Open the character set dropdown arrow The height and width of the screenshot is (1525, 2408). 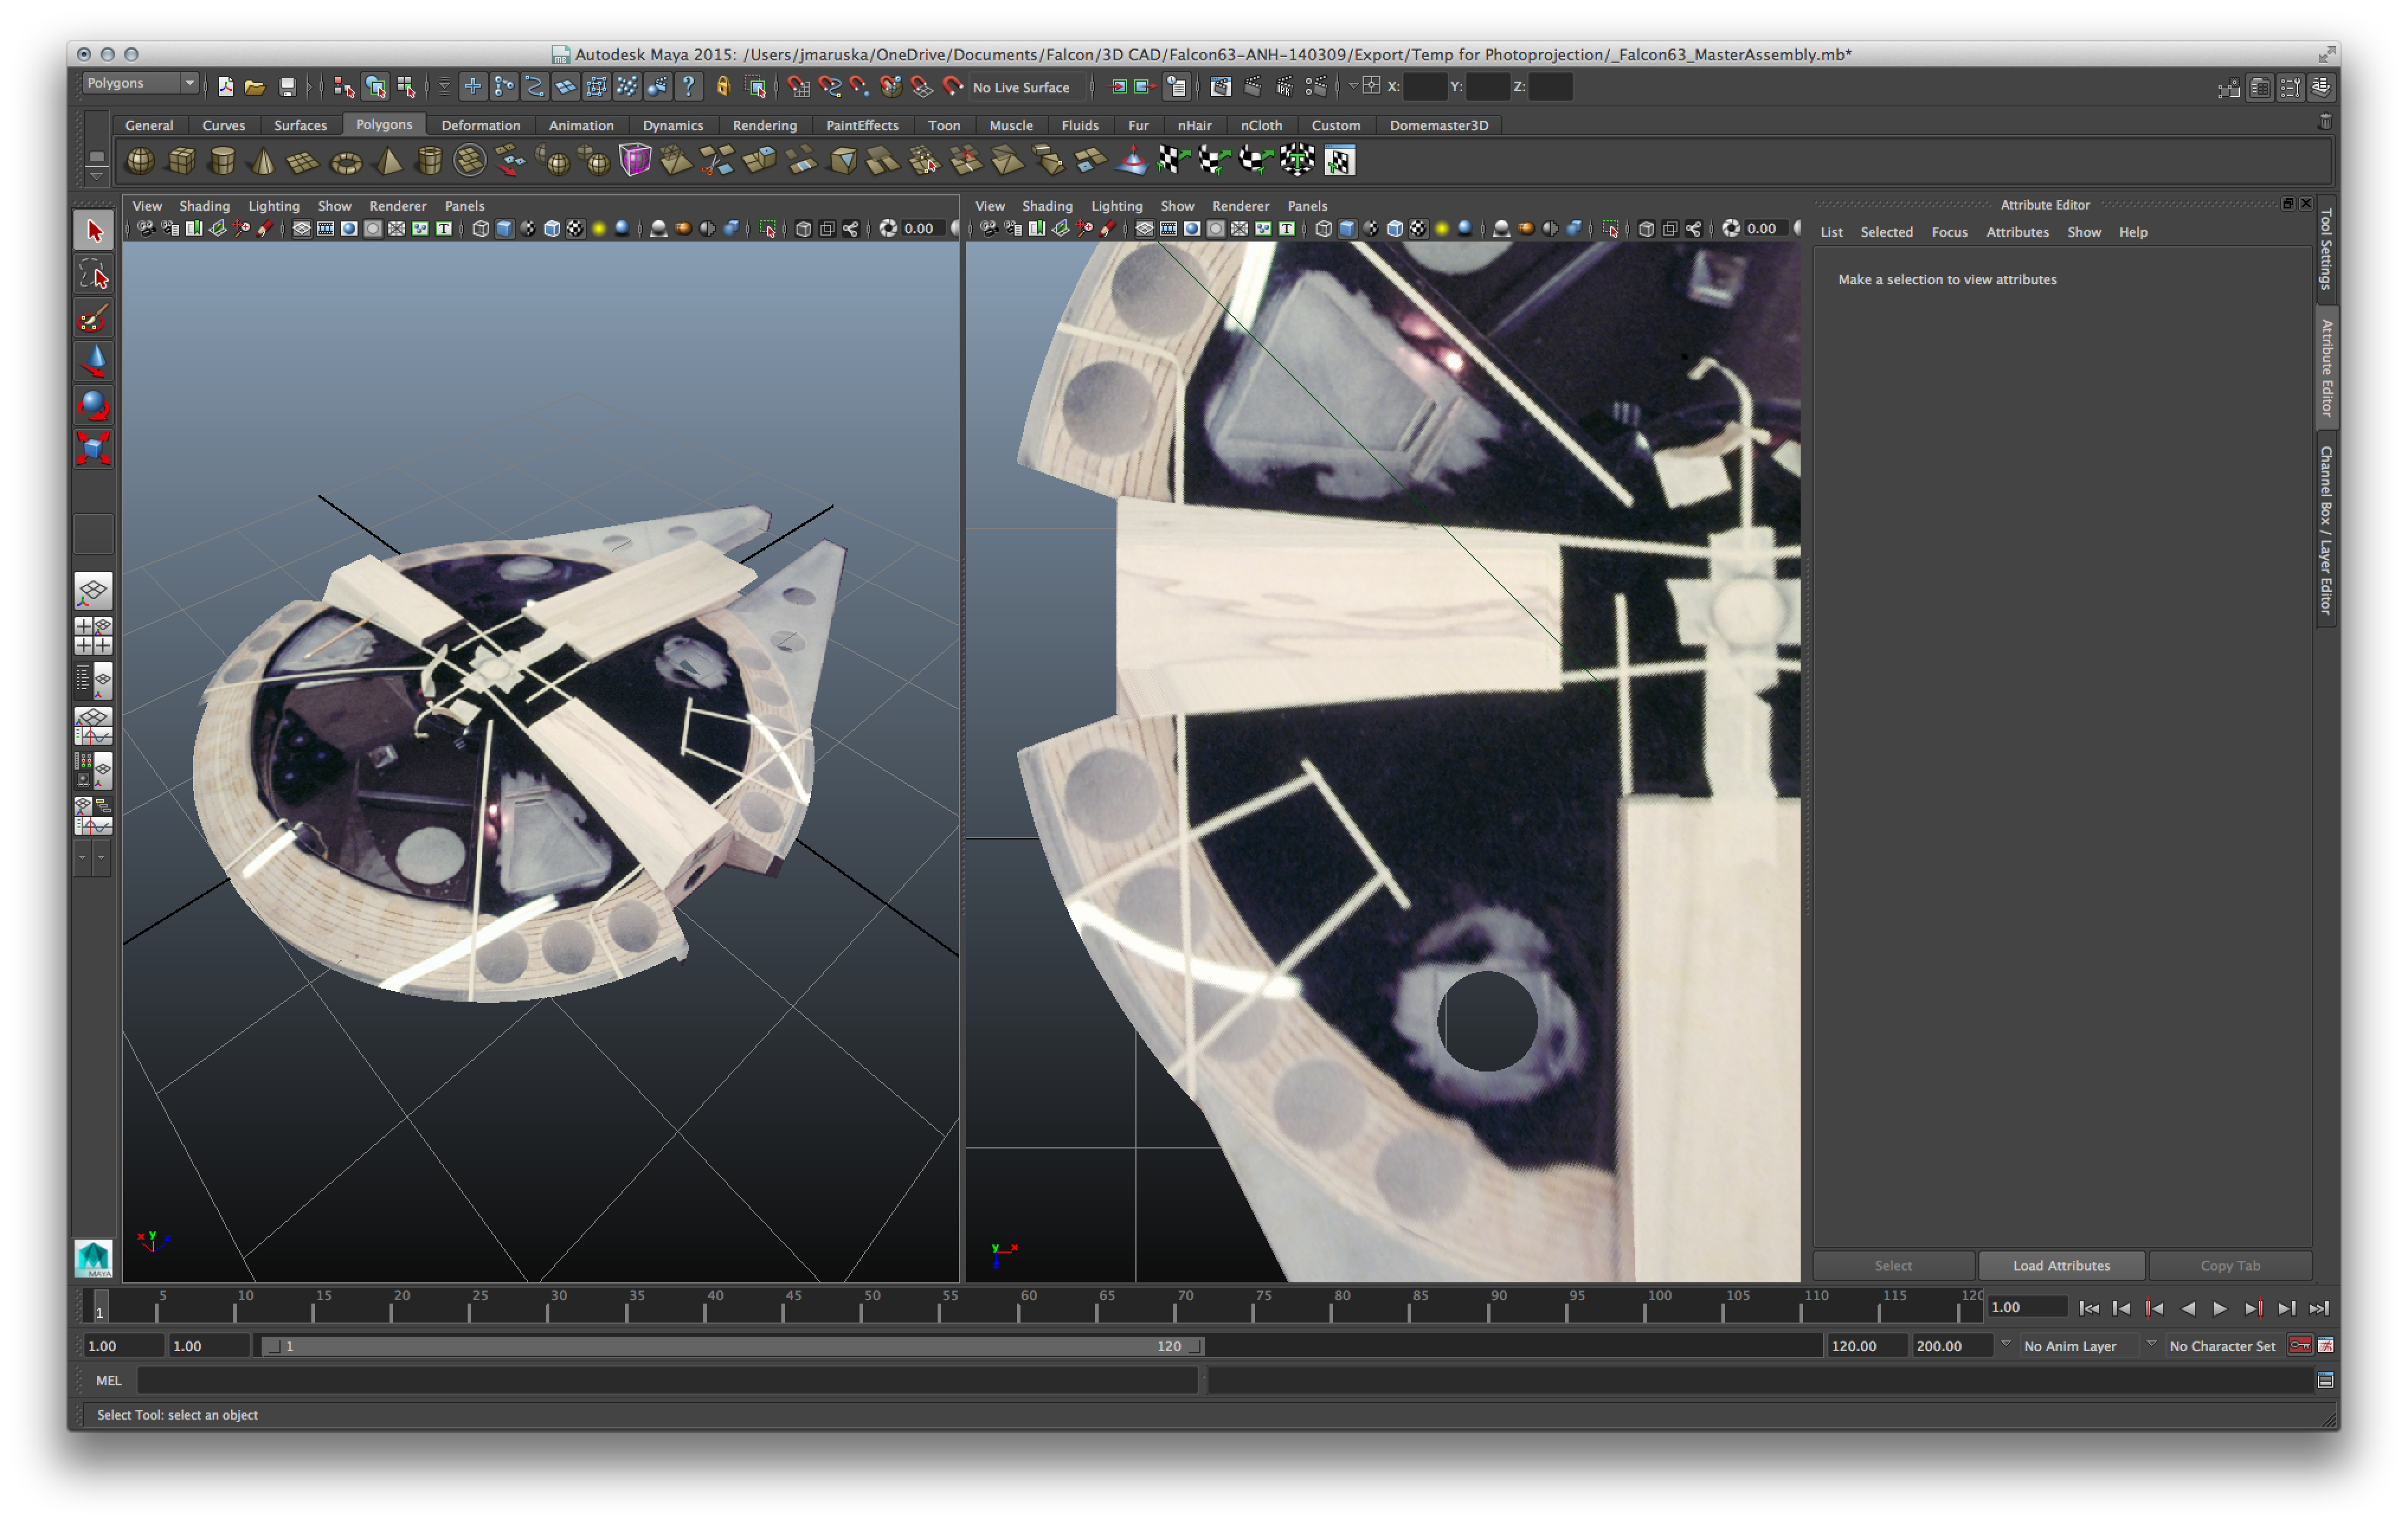click(x=2151, y=1345)
